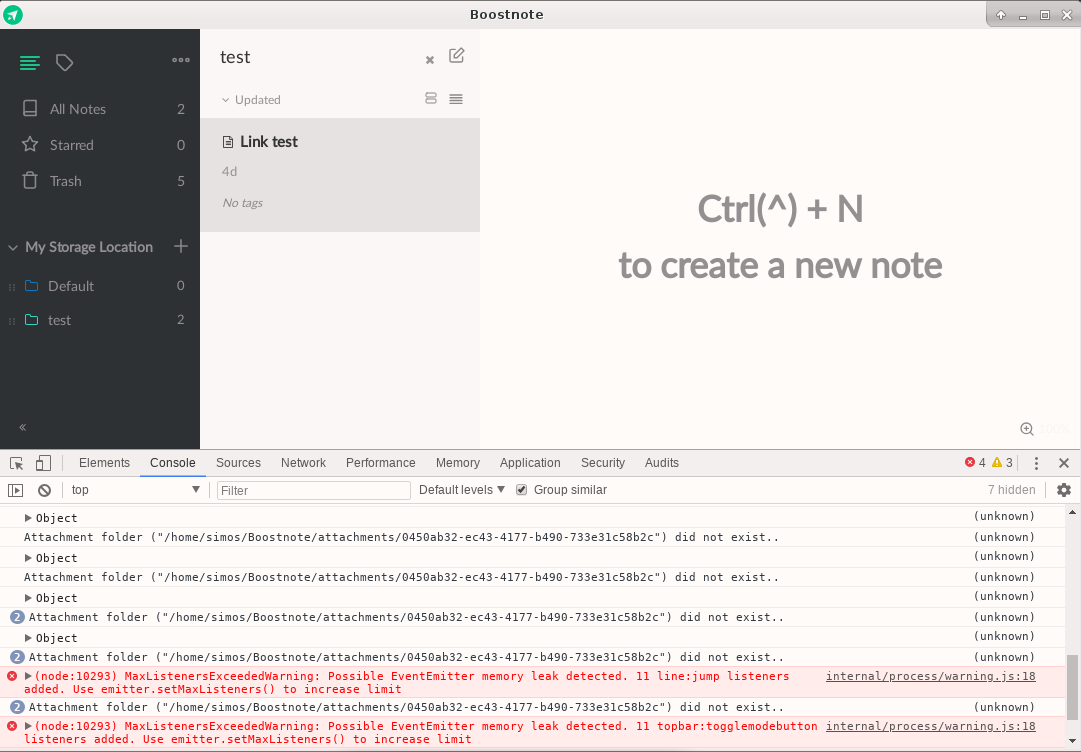Screen dimensions: 1081x752
Task: Open Starred notes
Action: coord(100,145)
